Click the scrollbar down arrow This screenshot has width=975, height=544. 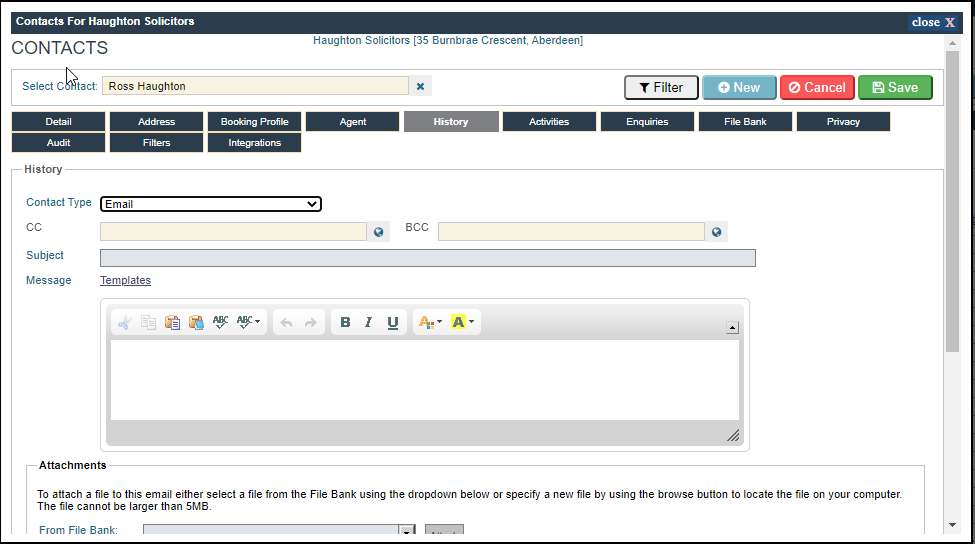click(952, 525)
